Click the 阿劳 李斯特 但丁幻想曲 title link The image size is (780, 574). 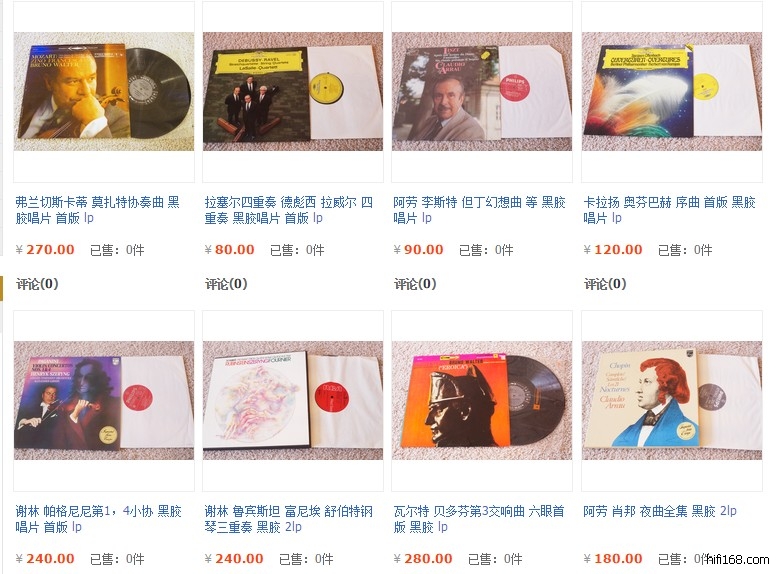(480, 210)
